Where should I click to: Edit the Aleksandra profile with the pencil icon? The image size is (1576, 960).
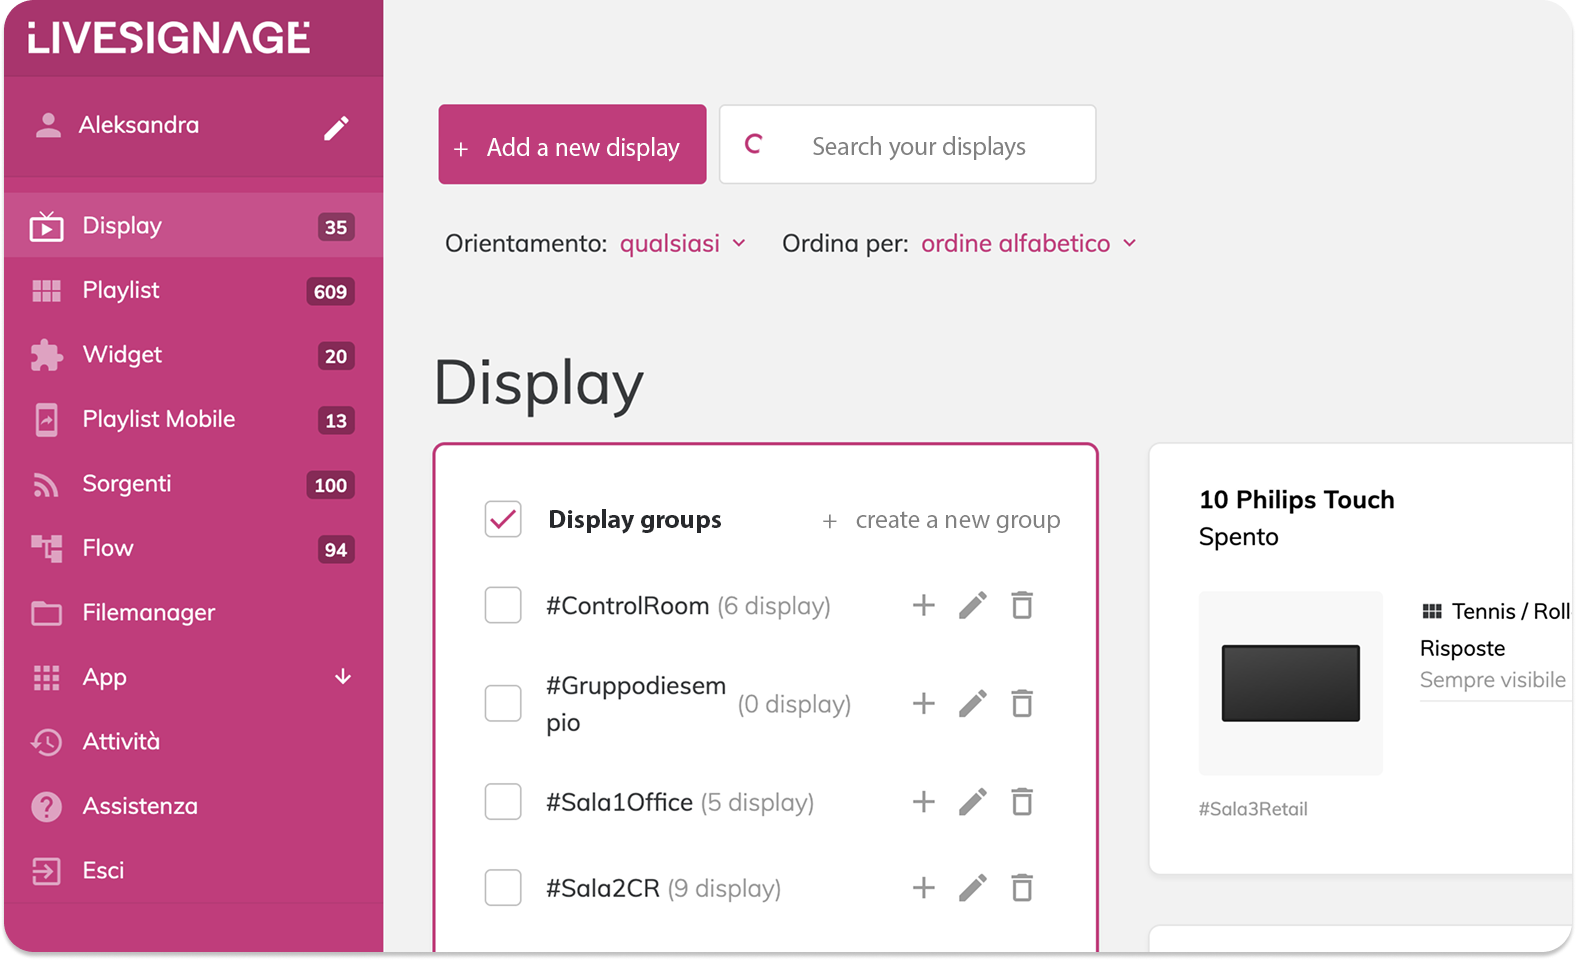coord(336,128)
